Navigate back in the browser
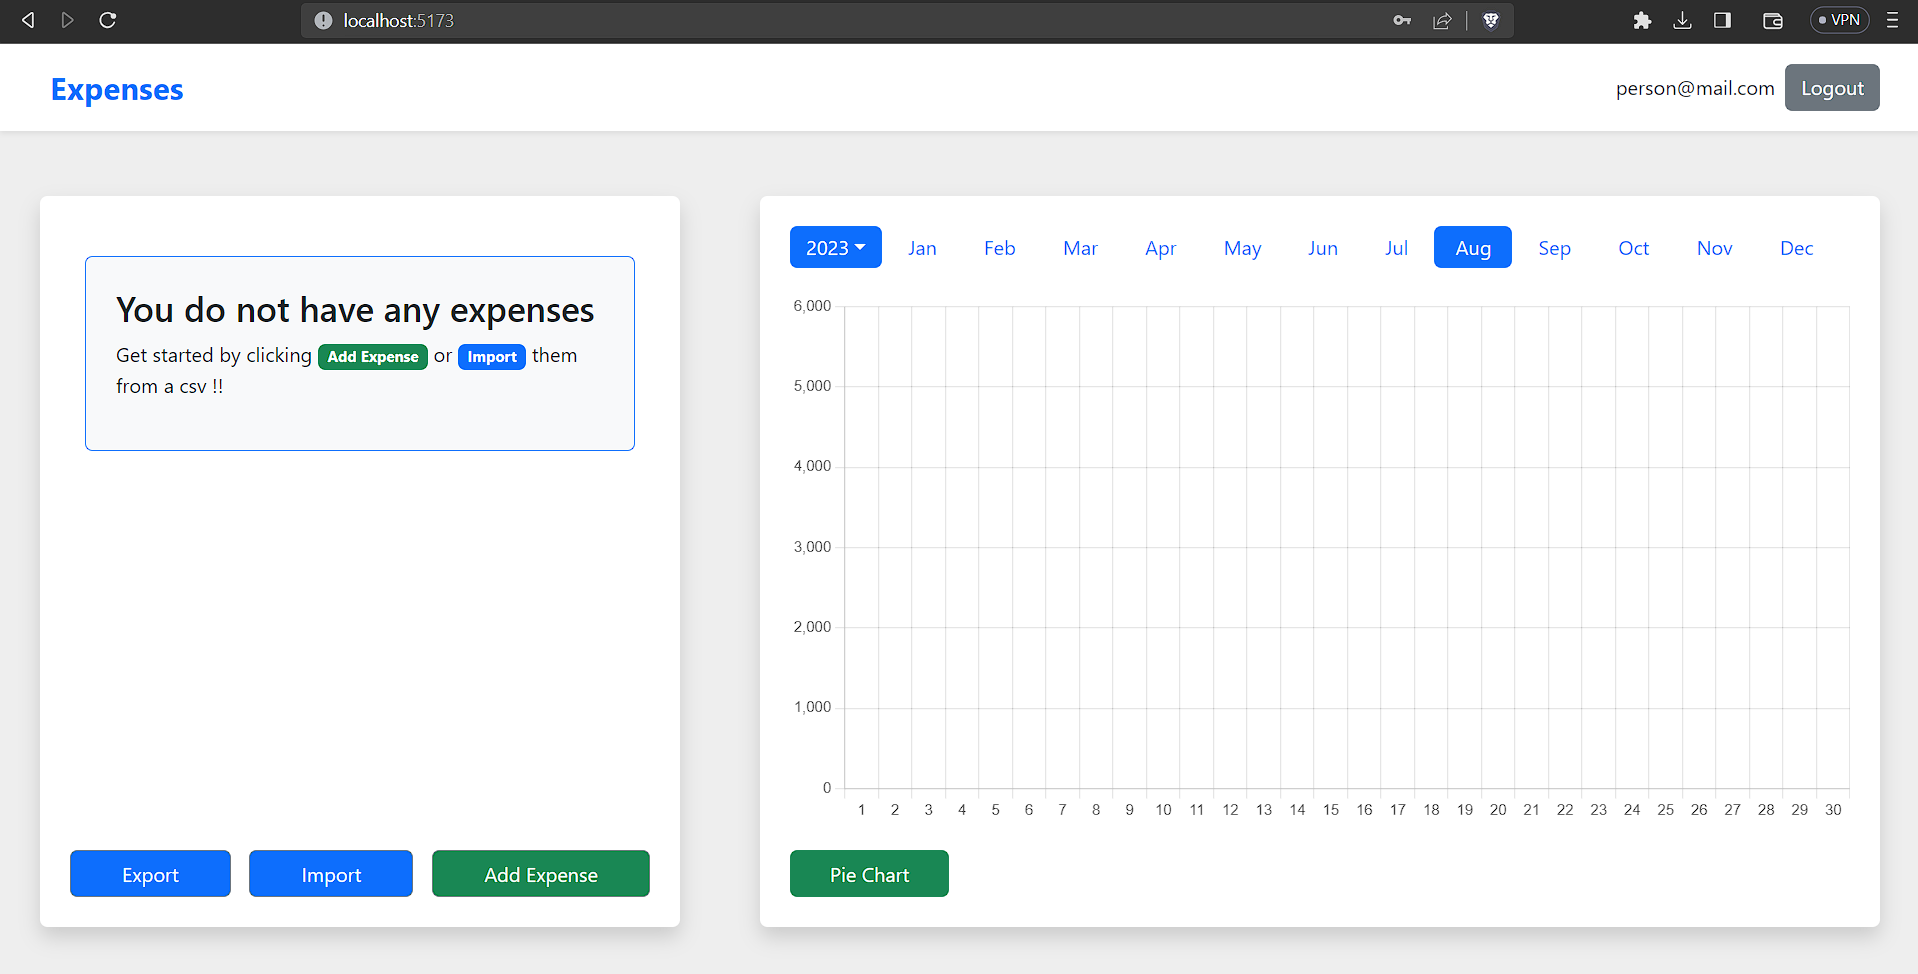Viewport: 1918px width, 974px height. 27,20
